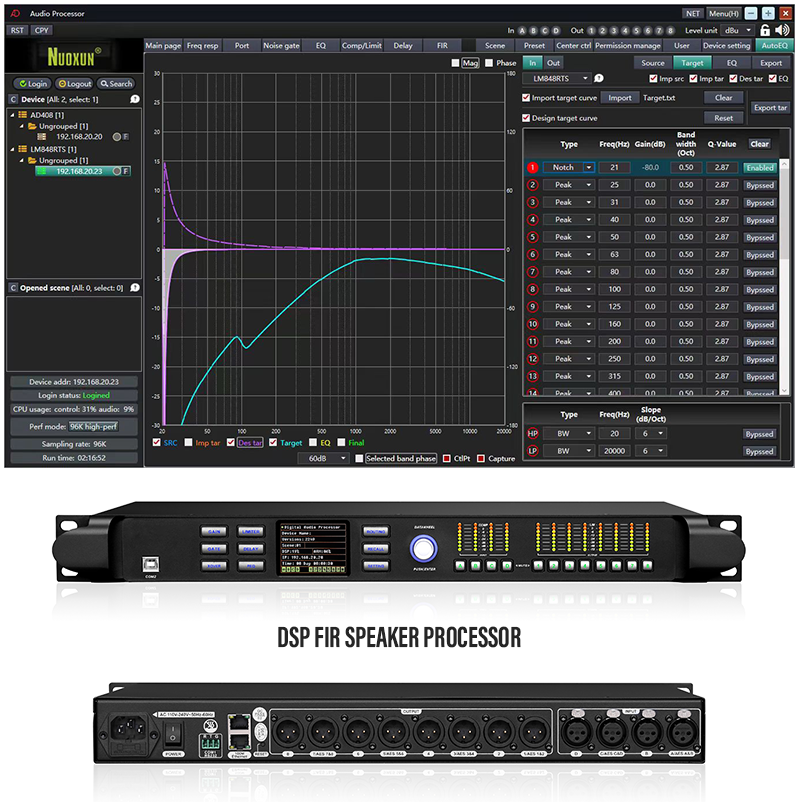This screenshot has height=802, width=800.
Task: Select band number 1 circle
Action: click(532, 167)
